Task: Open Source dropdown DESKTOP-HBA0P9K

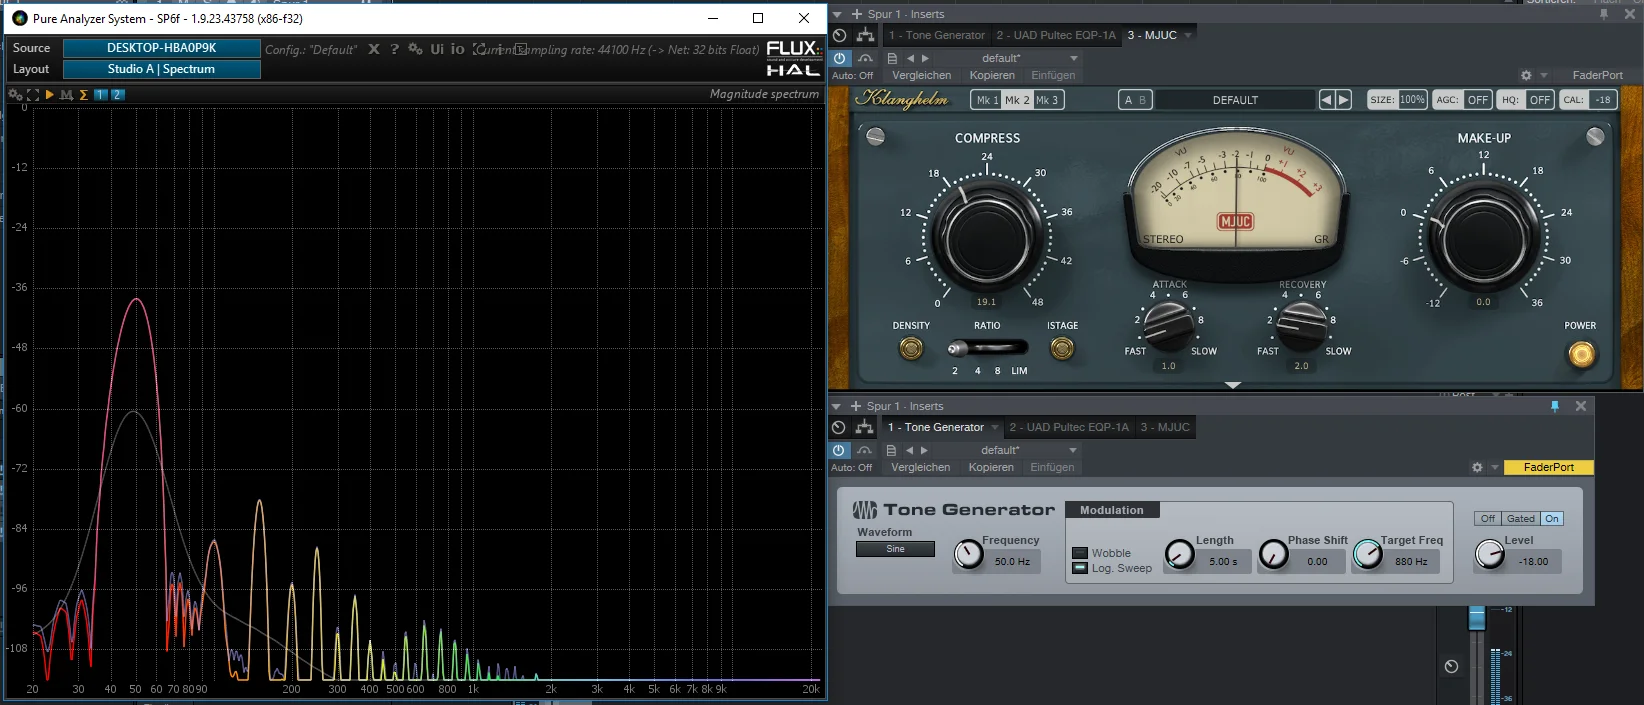Action: click(162, 48)
